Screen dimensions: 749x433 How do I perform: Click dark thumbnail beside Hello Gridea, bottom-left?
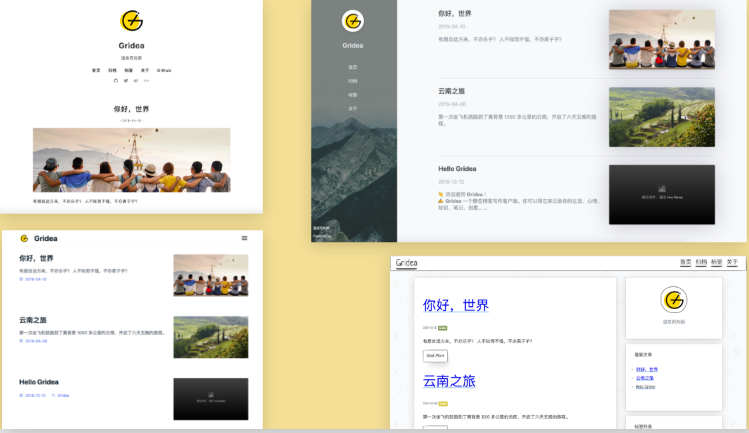pyautogui.click(x=211, y=399)
